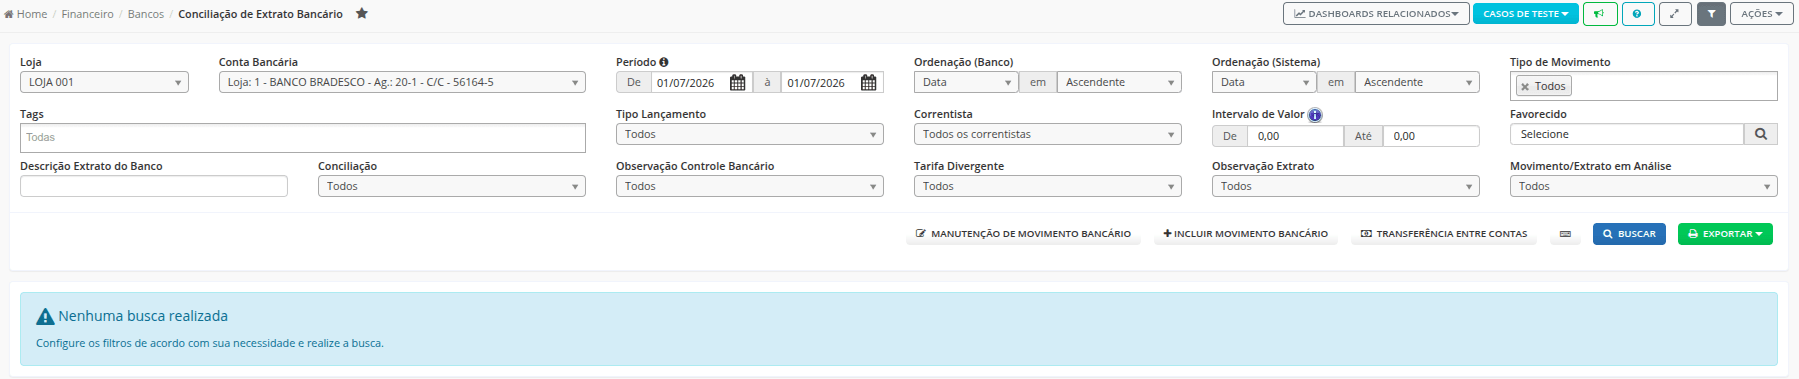Image resolution: width=1799 pixels, height=379 pixels.
Task: Click the Buscar button
Action: click(x=1629, y=234)
